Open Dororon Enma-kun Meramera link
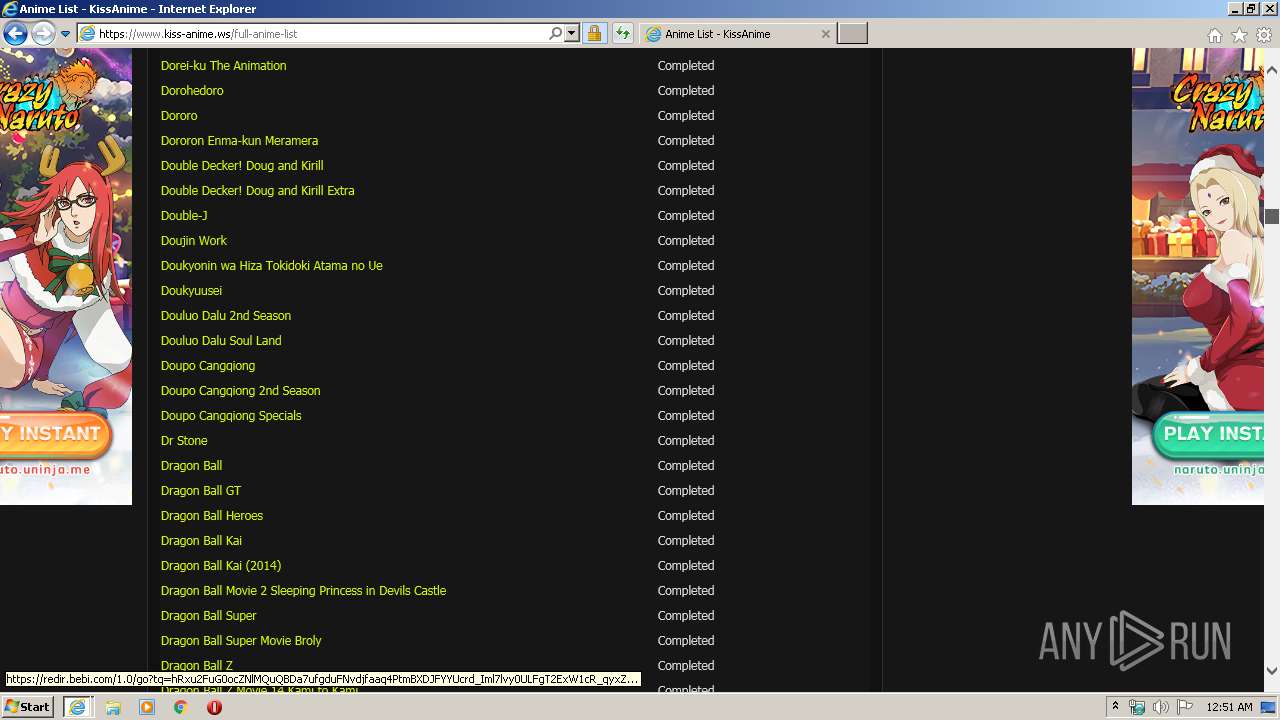1280x720 pixels. (239, 141)
